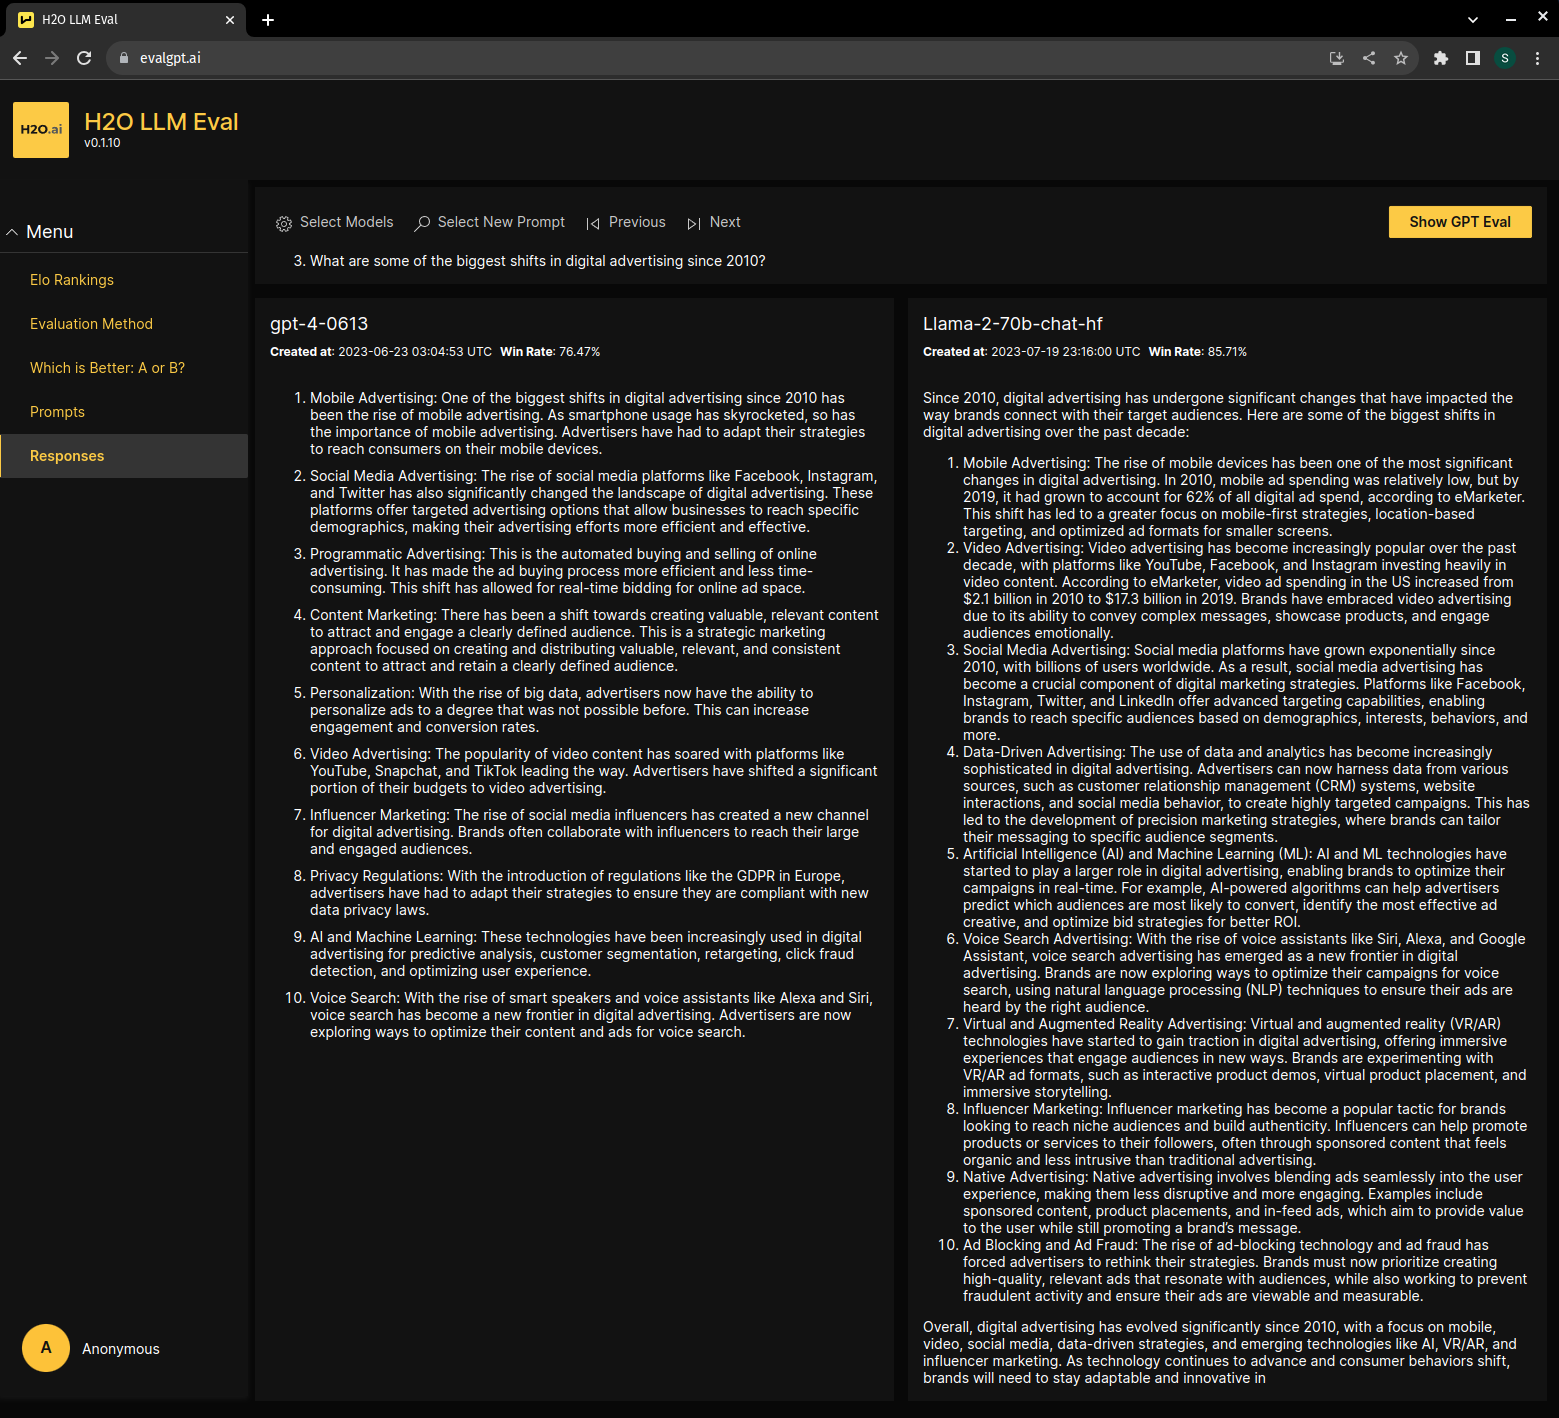Reload the evalgpt.ai page
Viewport: 1559px width, 1418px height.
84,58
